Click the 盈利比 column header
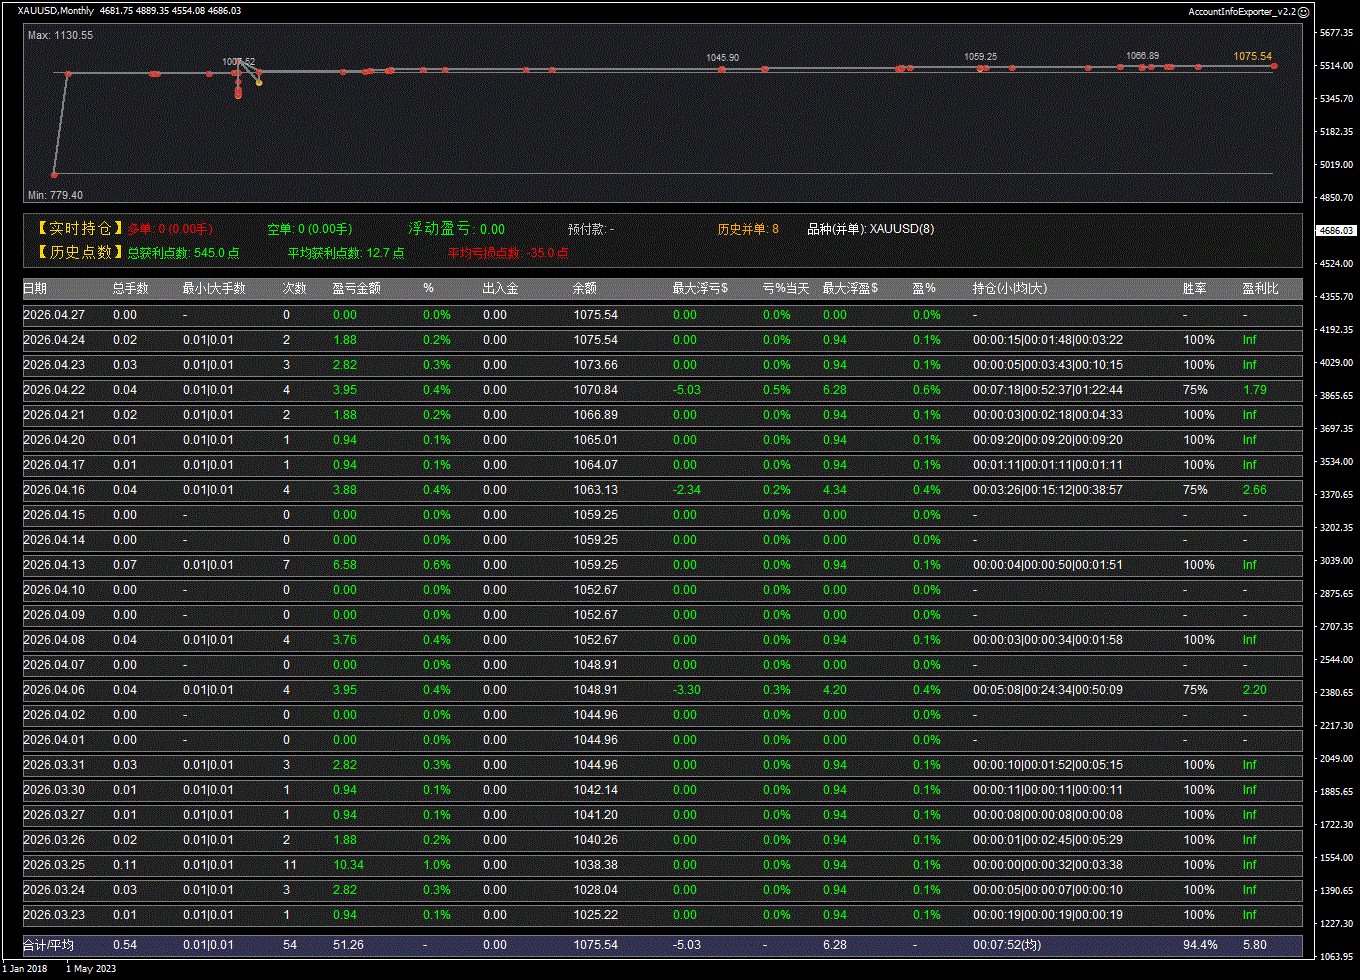 (x=1260, y=289)
